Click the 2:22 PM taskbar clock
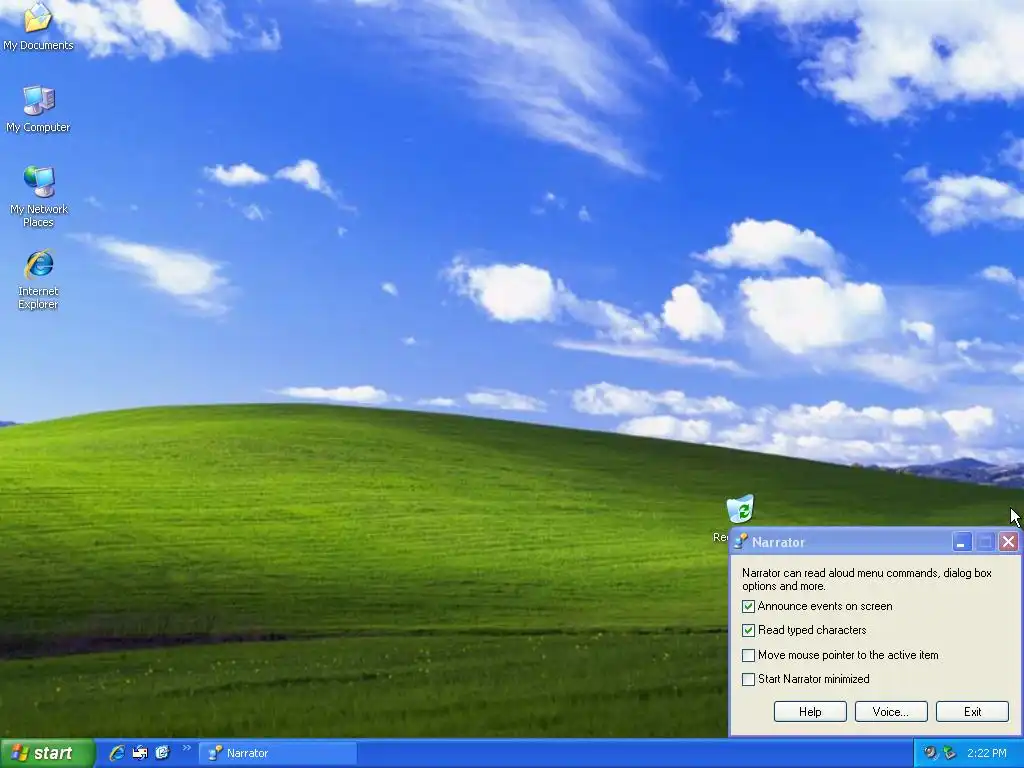The width and height of the screenshot is (1024, 768). [x=987, y=753]
